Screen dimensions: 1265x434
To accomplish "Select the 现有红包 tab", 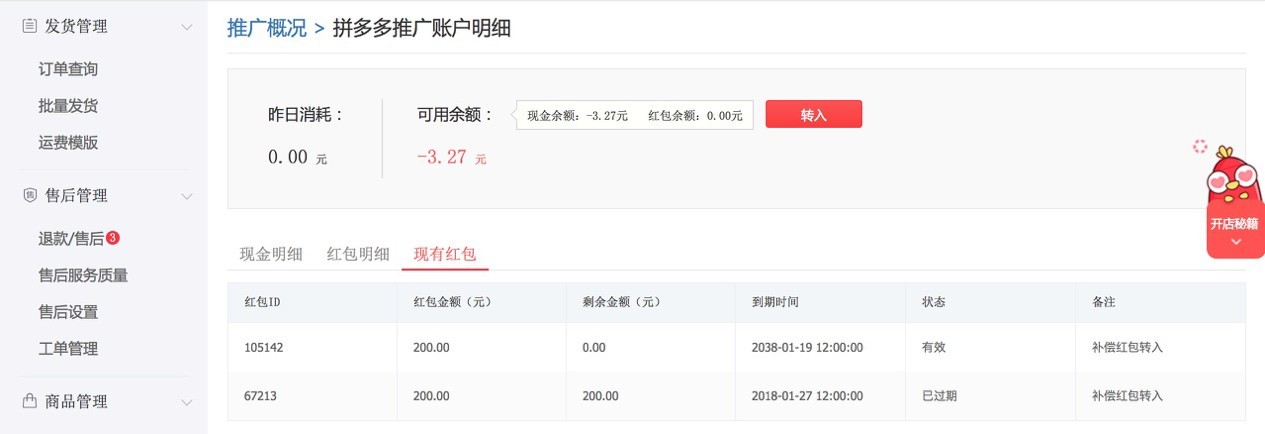I will 445,254.
